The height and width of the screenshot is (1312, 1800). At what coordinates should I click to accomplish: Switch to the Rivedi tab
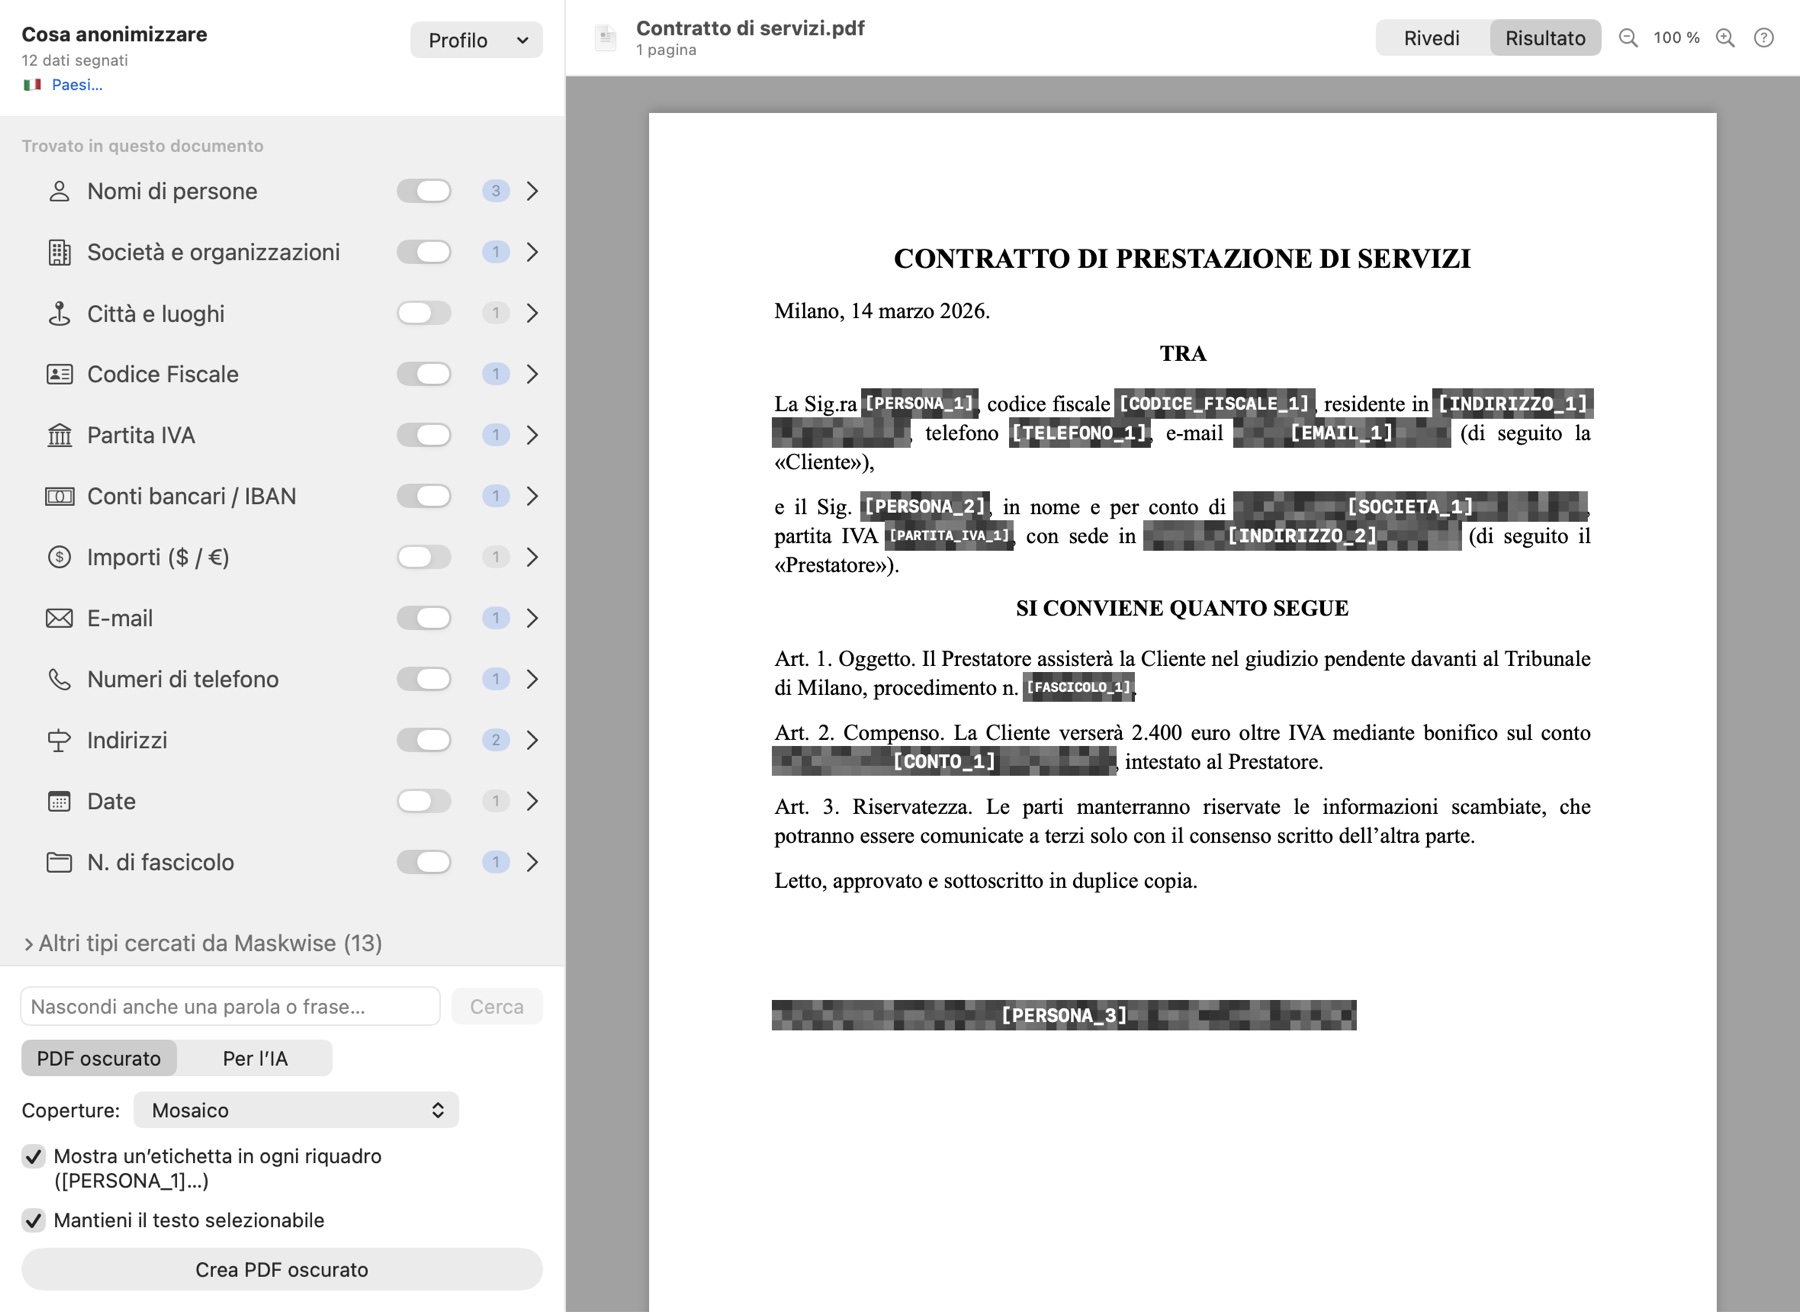pyautogui.click(x=1432, y=38)
